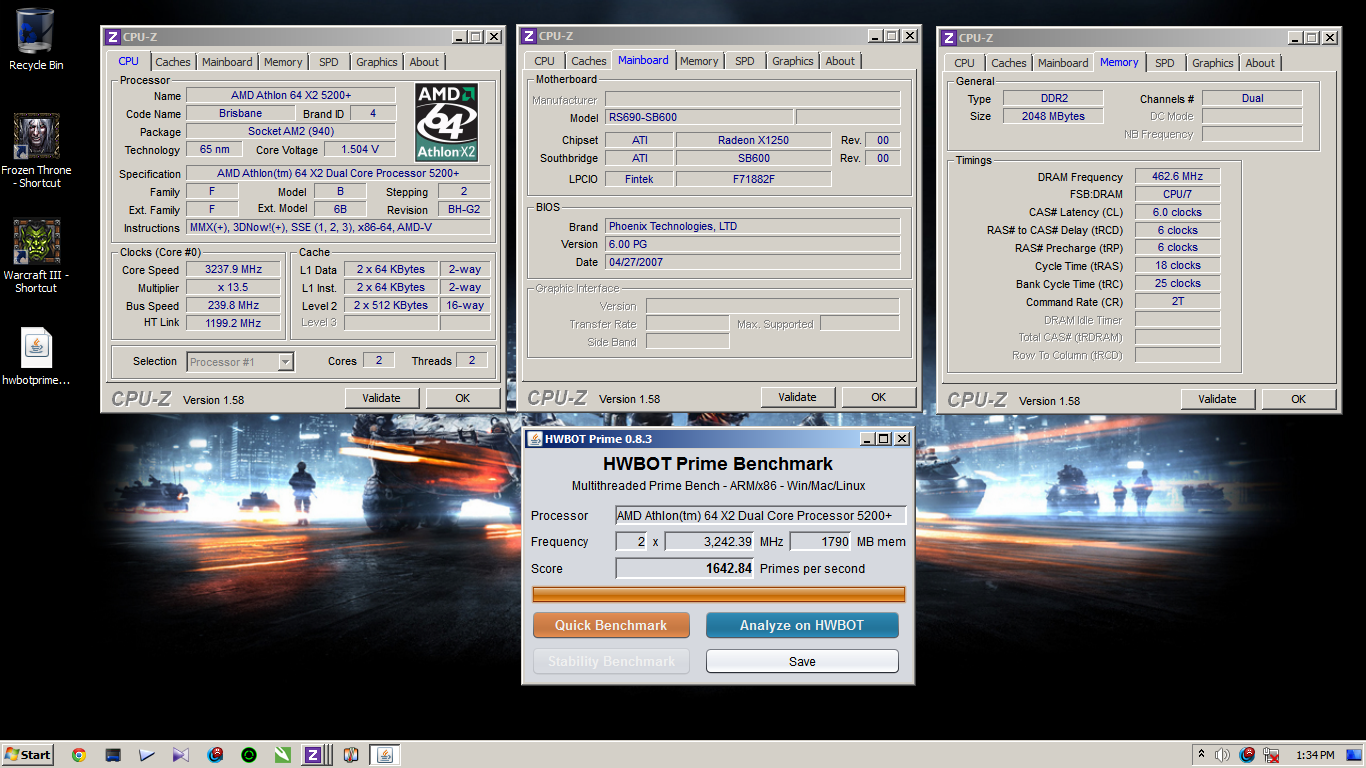Select the CPU-Z purple Z taskbar button

(317, 755)
